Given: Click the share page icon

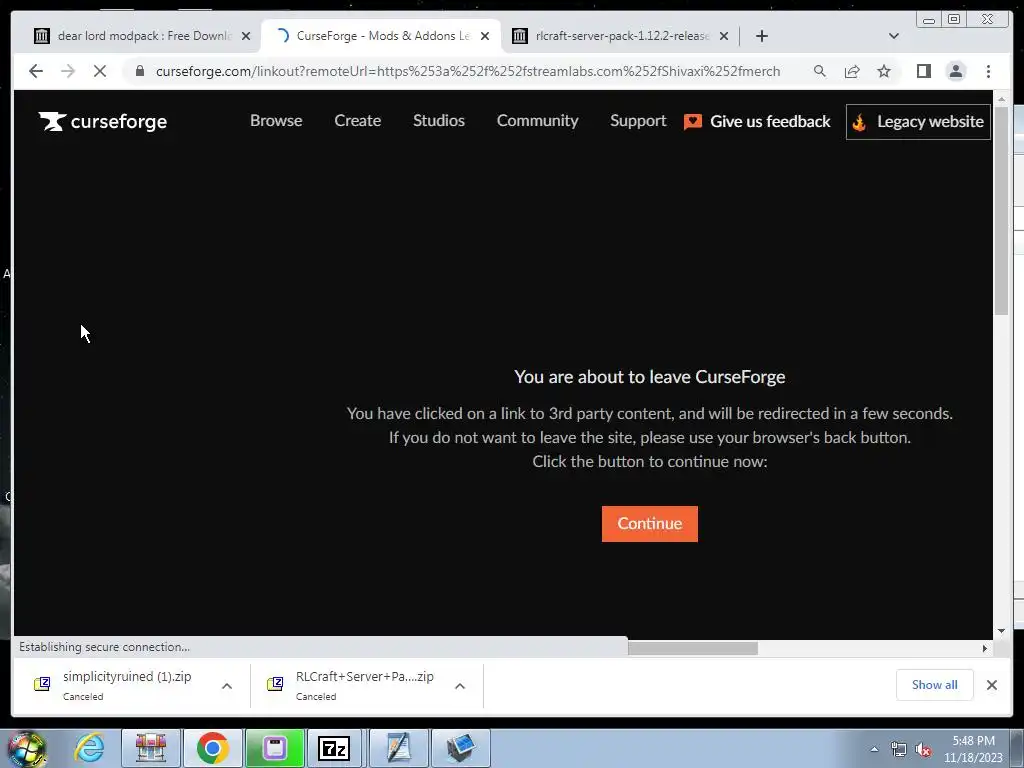Looking at the screenshot, I should click(852, 71).
